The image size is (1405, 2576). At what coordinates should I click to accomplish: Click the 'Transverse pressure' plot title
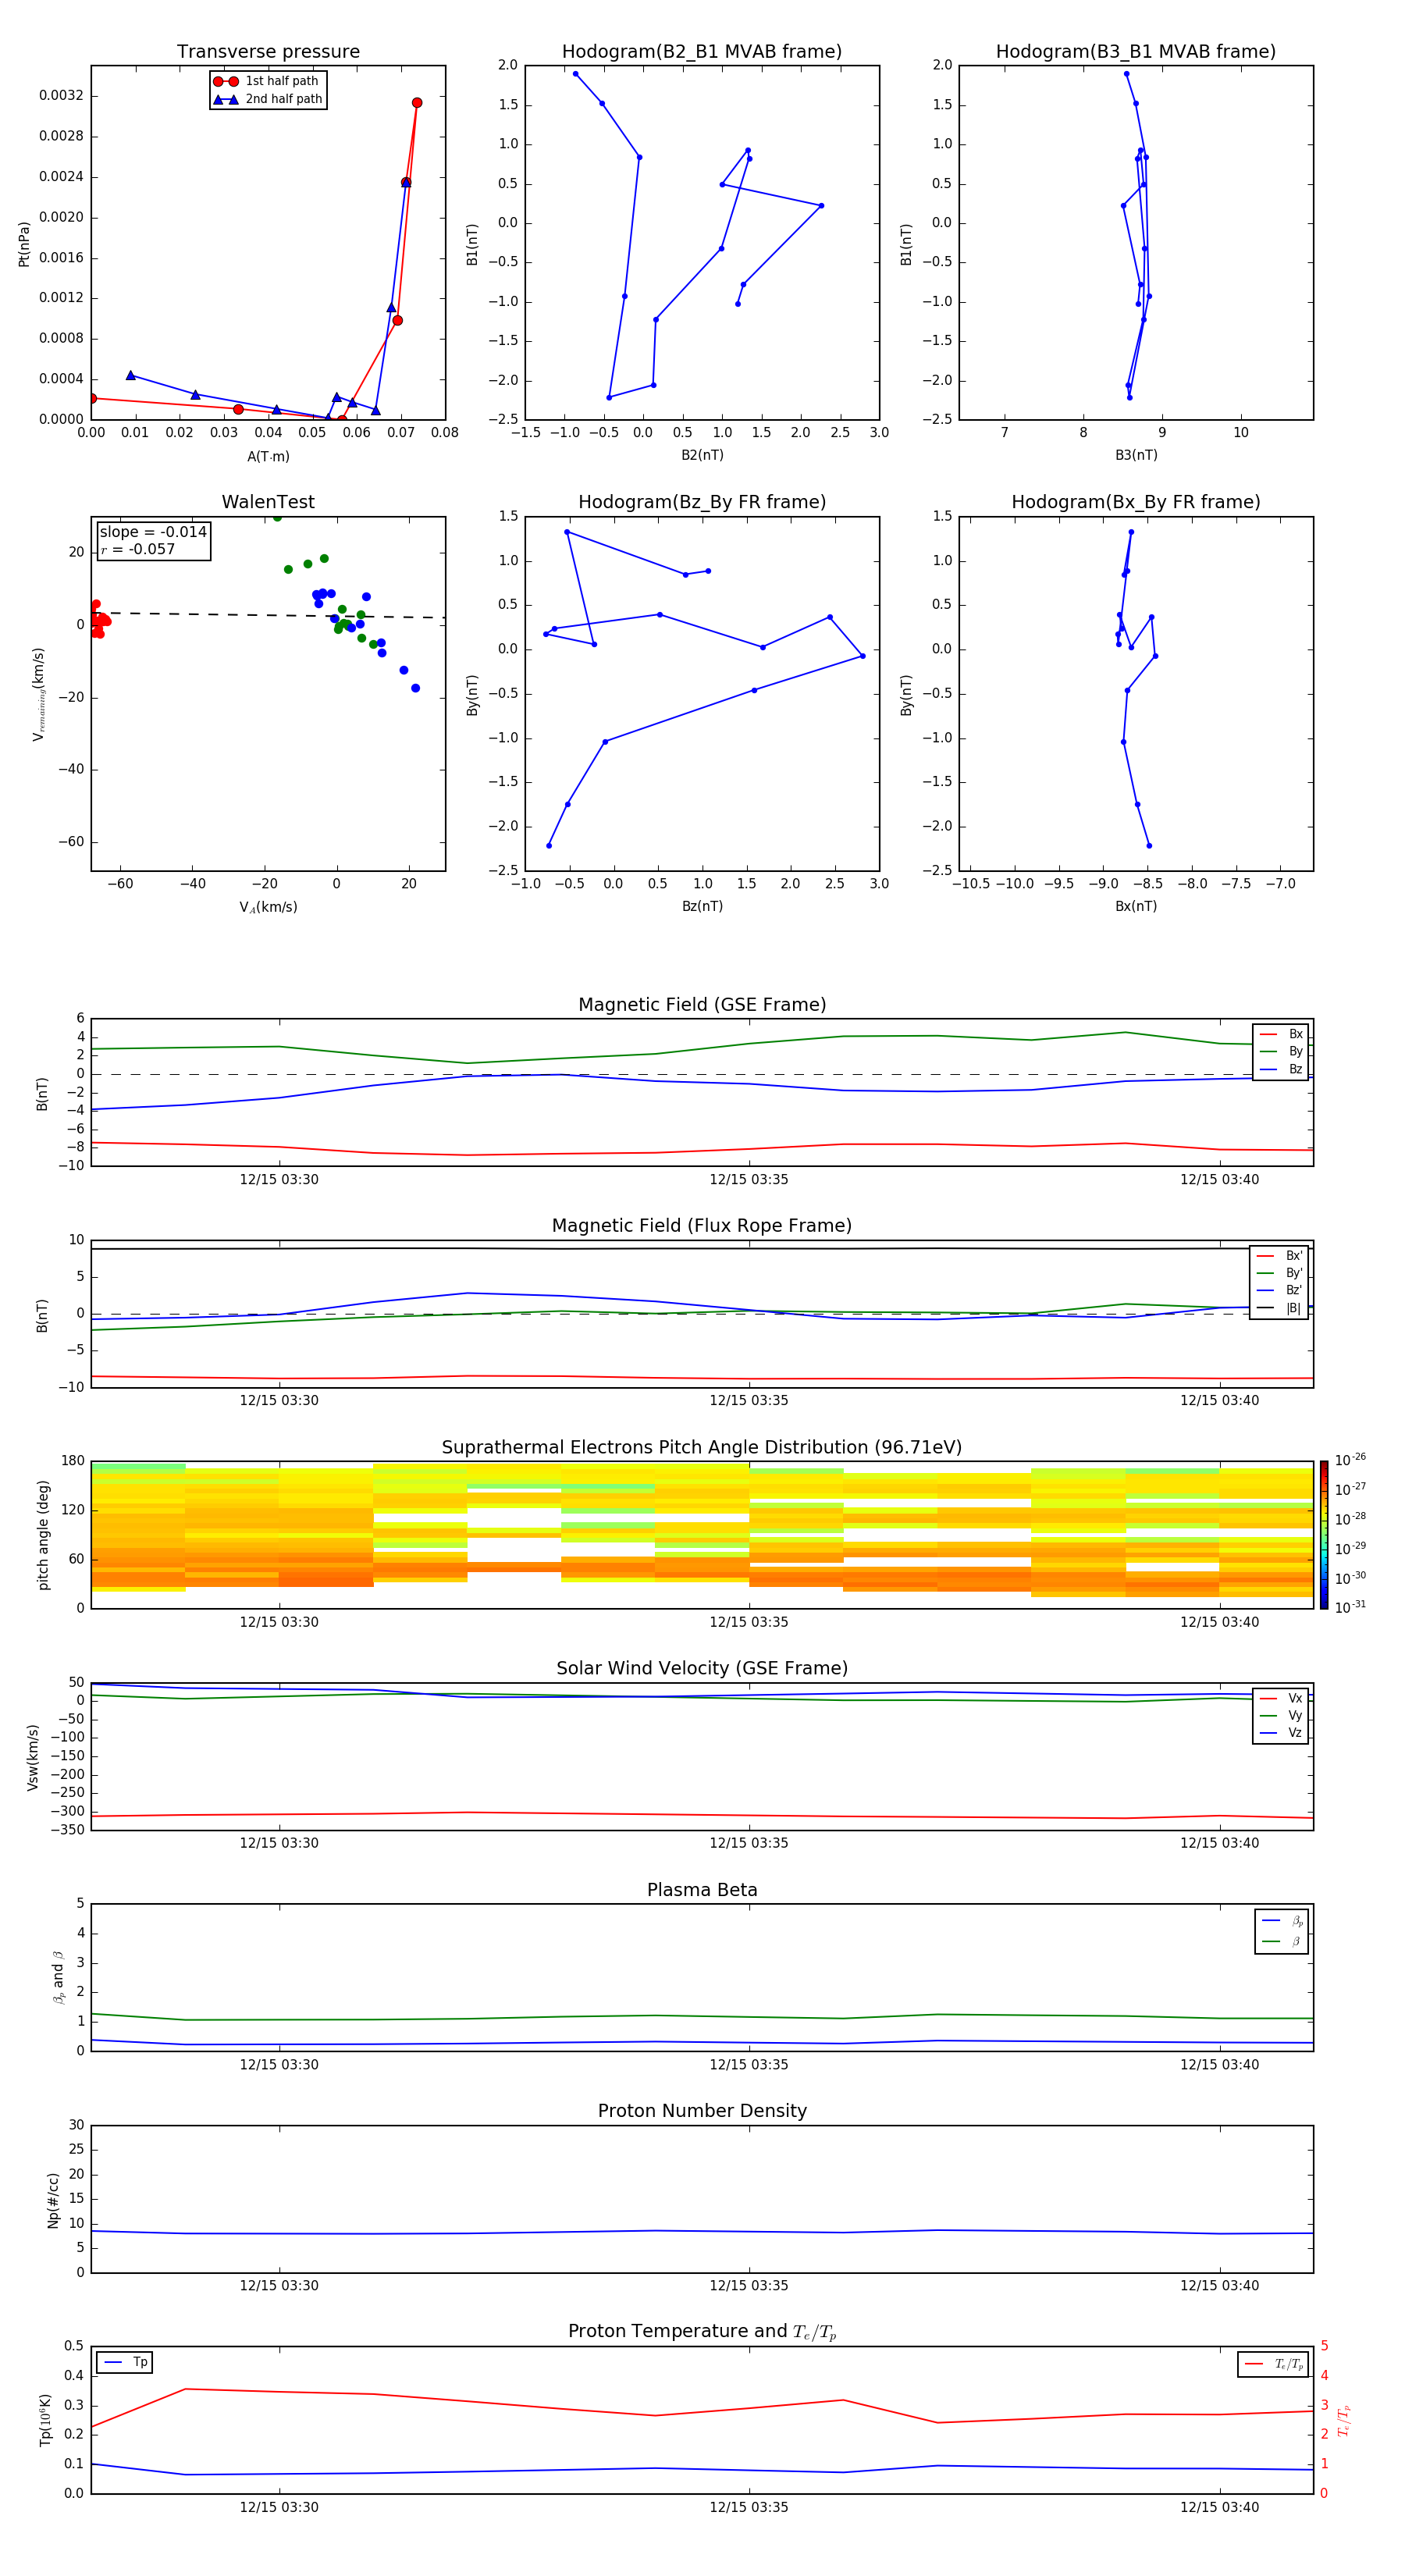tap(268, 52)
